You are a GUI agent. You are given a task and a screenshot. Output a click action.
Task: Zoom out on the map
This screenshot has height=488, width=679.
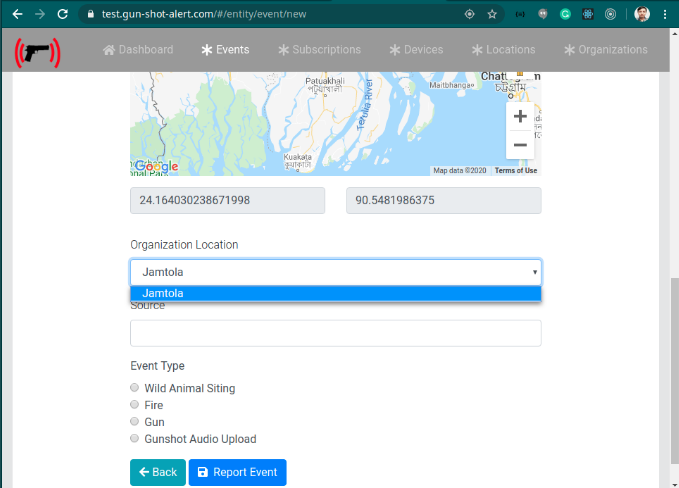coord(520,145)
